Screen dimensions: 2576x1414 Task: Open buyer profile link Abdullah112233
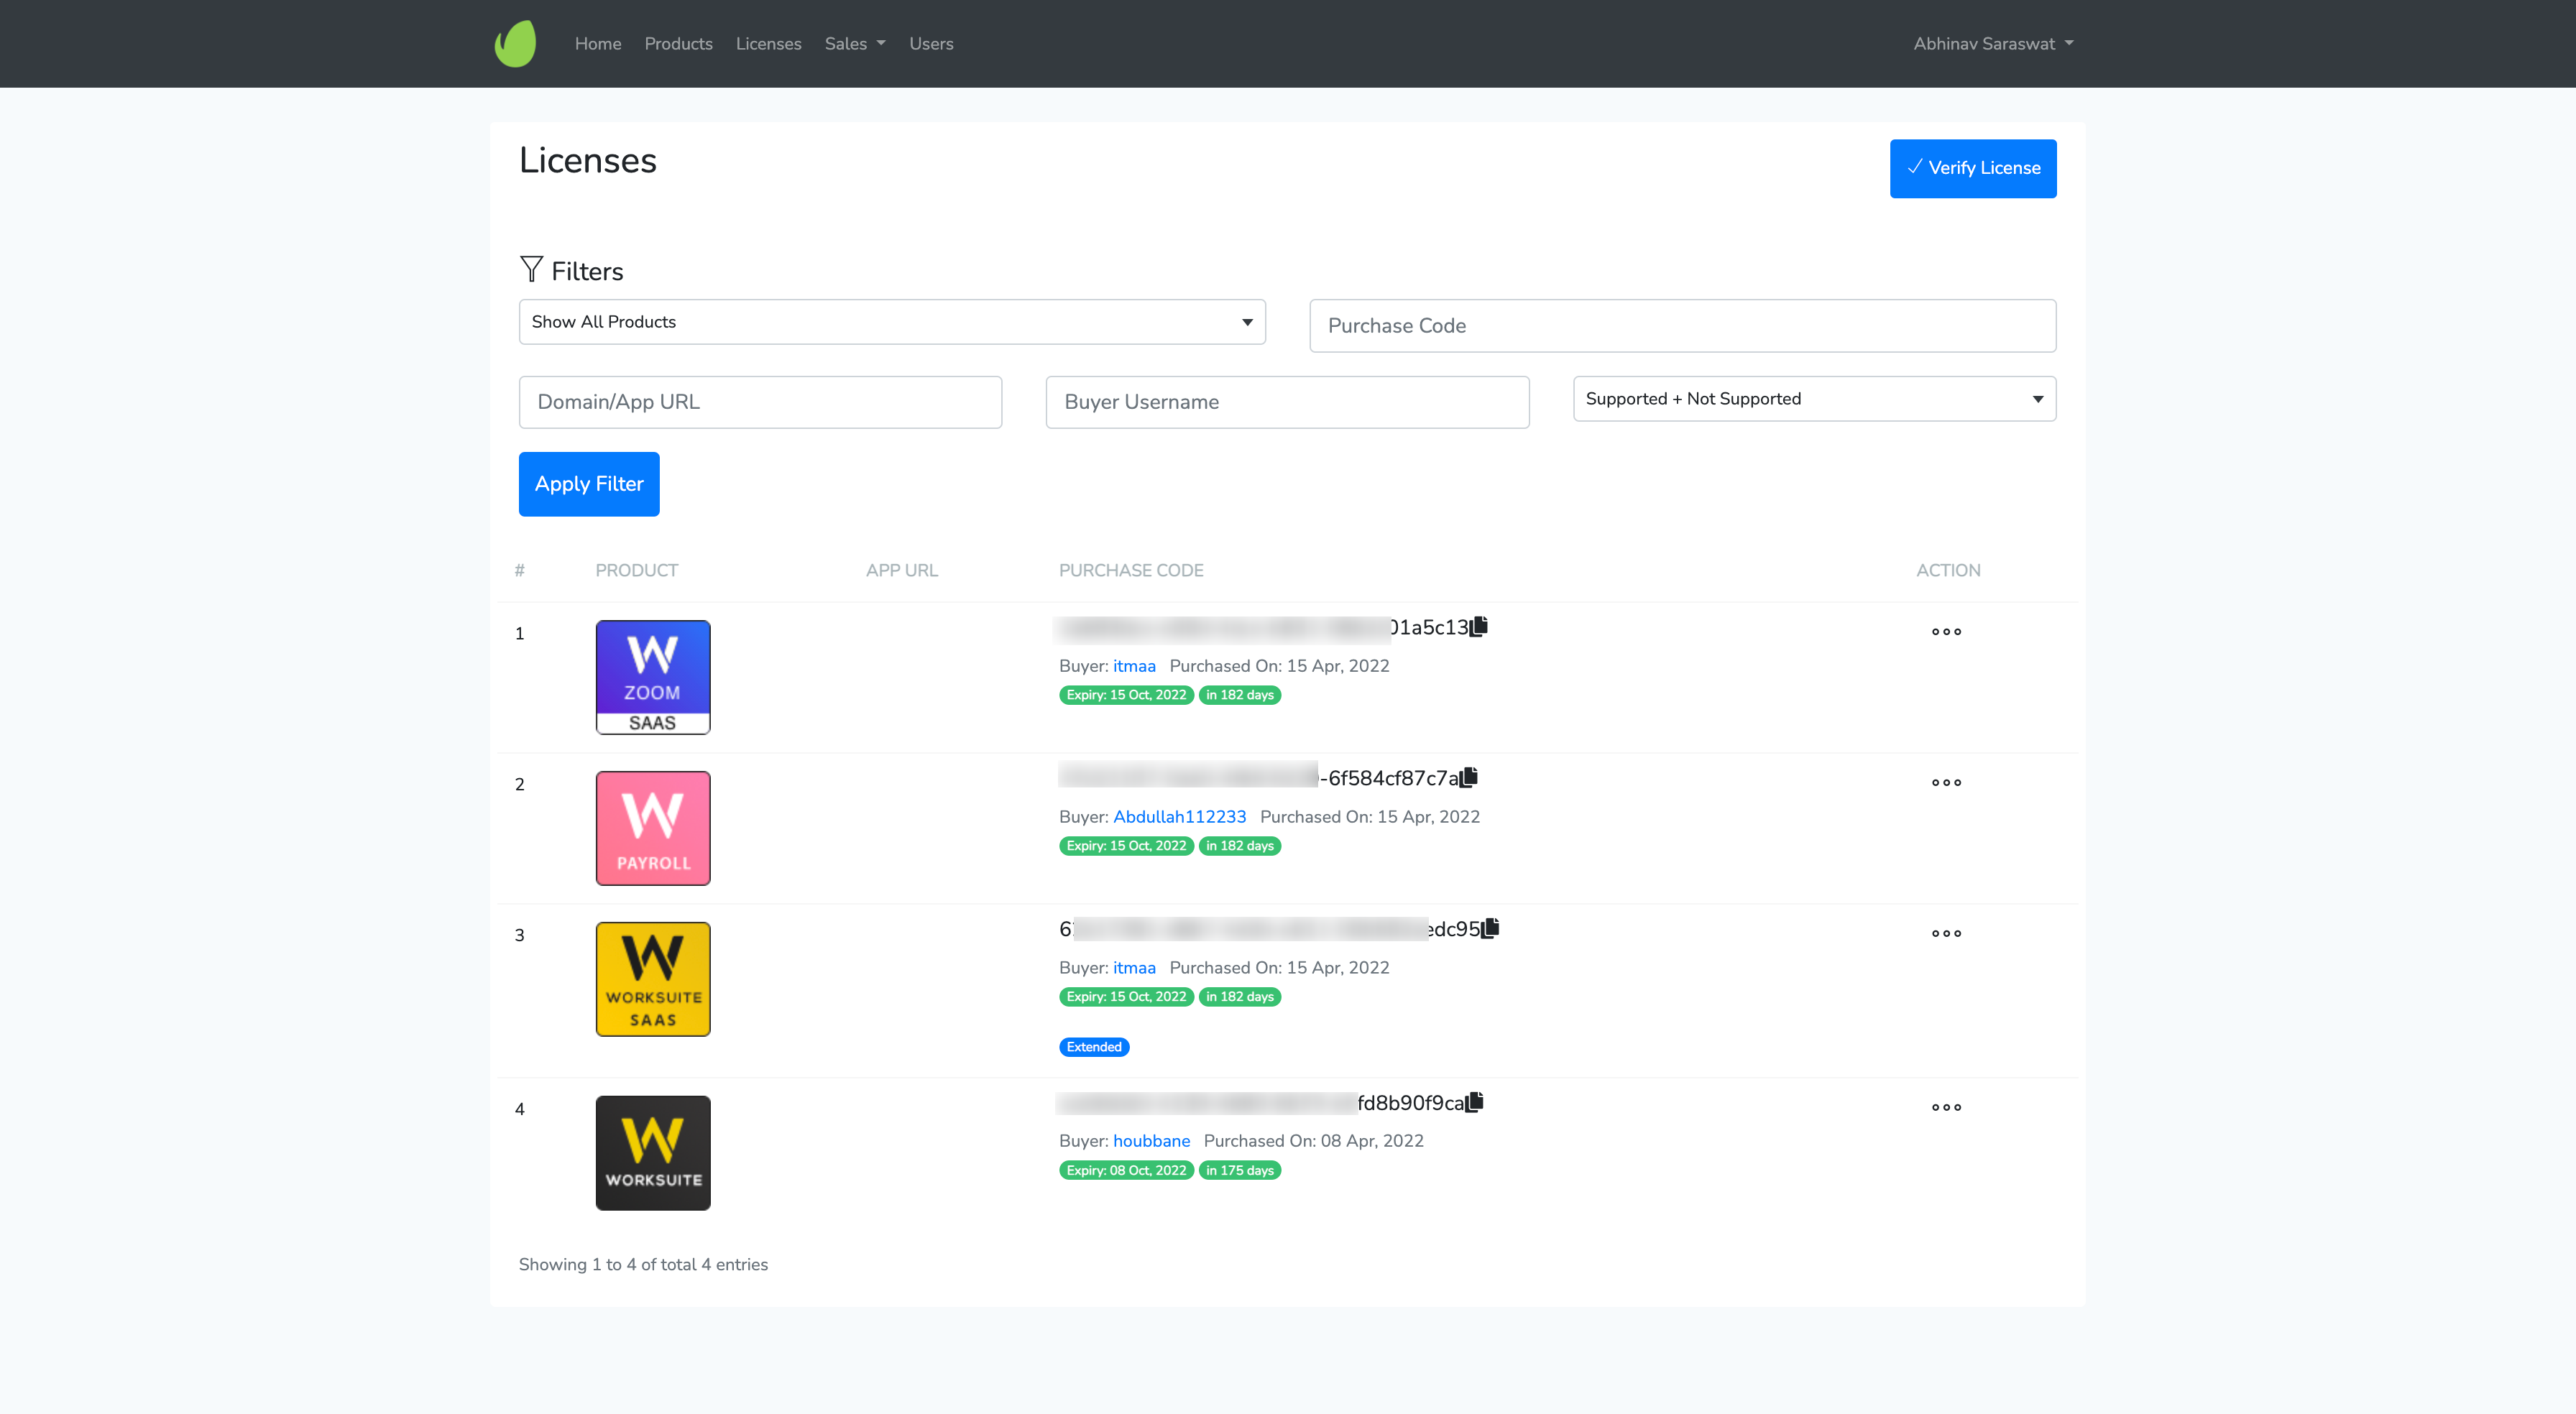click(x=1179, y=817)
